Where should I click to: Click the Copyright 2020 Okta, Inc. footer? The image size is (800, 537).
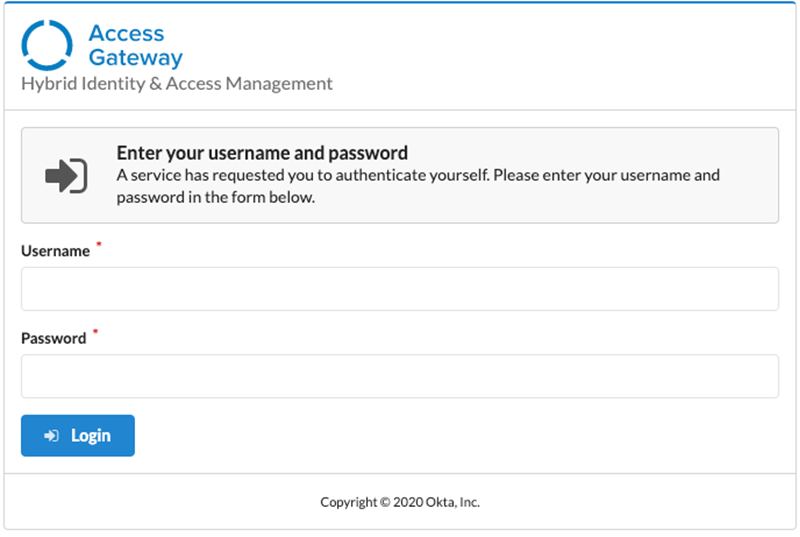400,502
